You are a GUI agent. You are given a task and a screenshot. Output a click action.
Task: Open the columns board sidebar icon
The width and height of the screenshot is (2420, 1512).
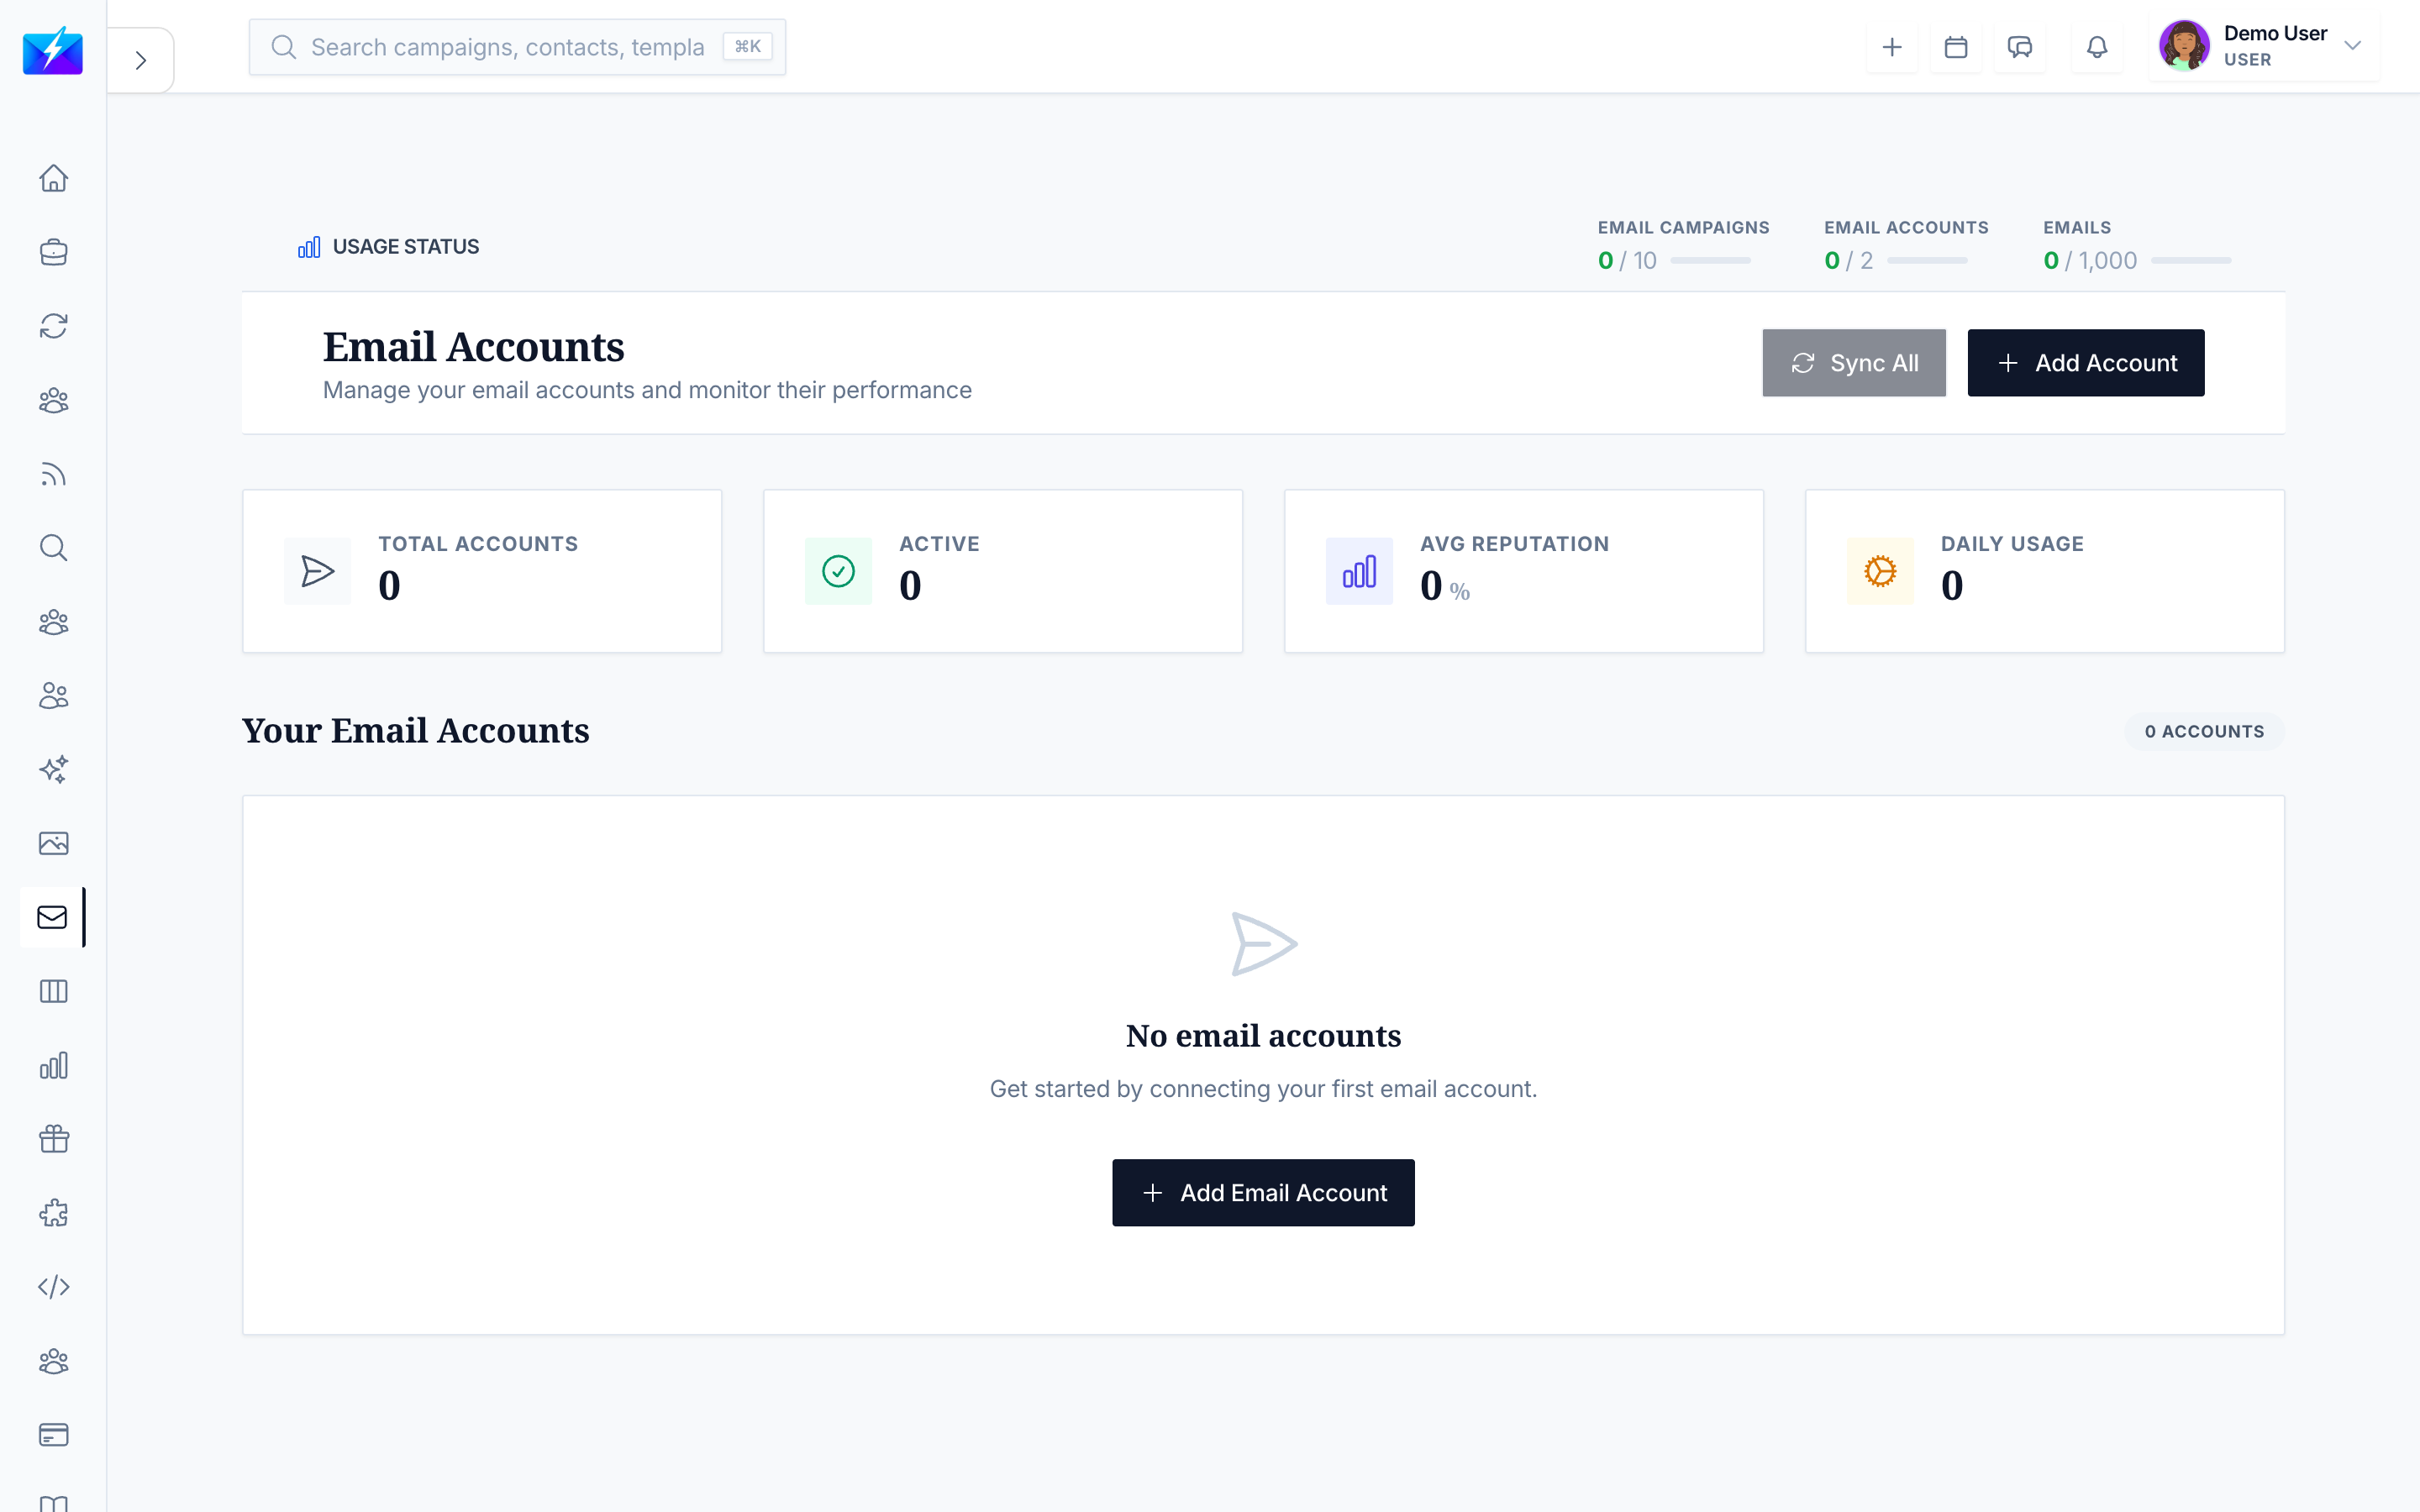pos(53,992)
